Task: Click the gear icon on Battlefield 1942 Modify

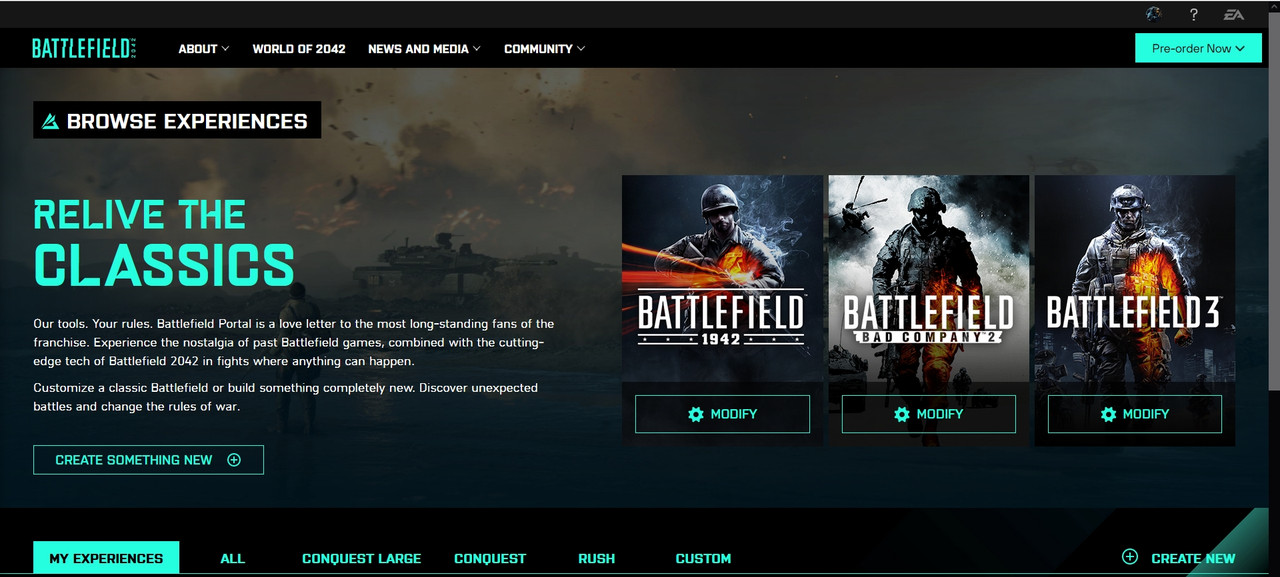Action: click(x=696, y=414)
